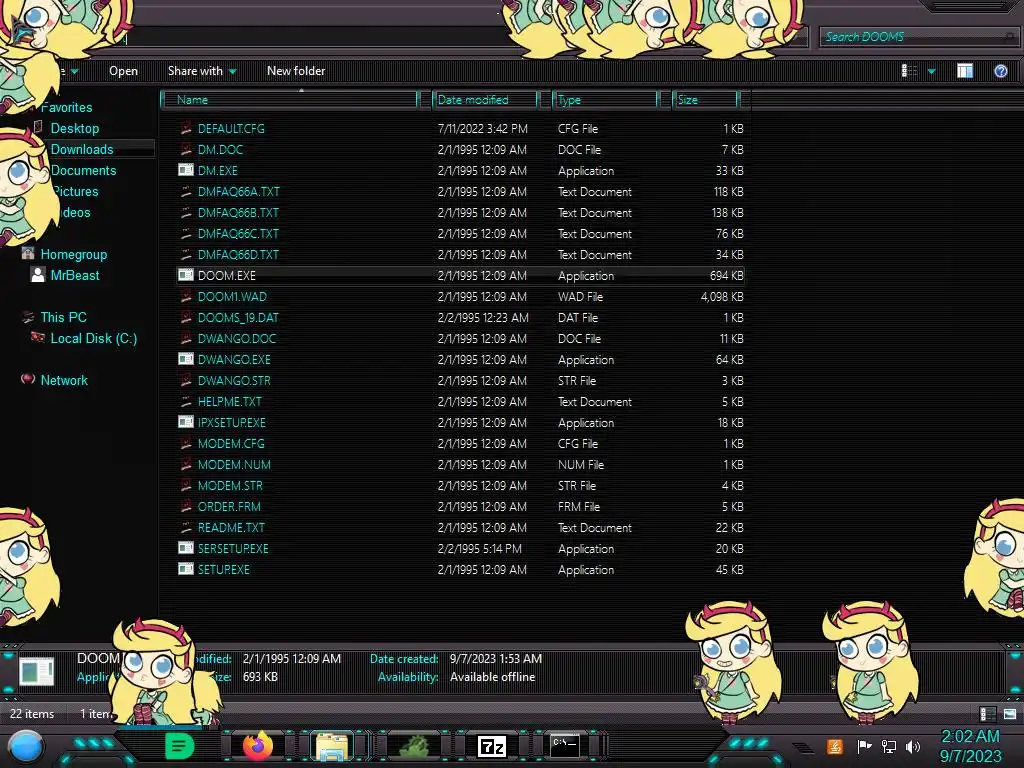Switch to large icons view in the status bar
The height and width of the screenshot is (768, 1024).
pos(1010,714)
